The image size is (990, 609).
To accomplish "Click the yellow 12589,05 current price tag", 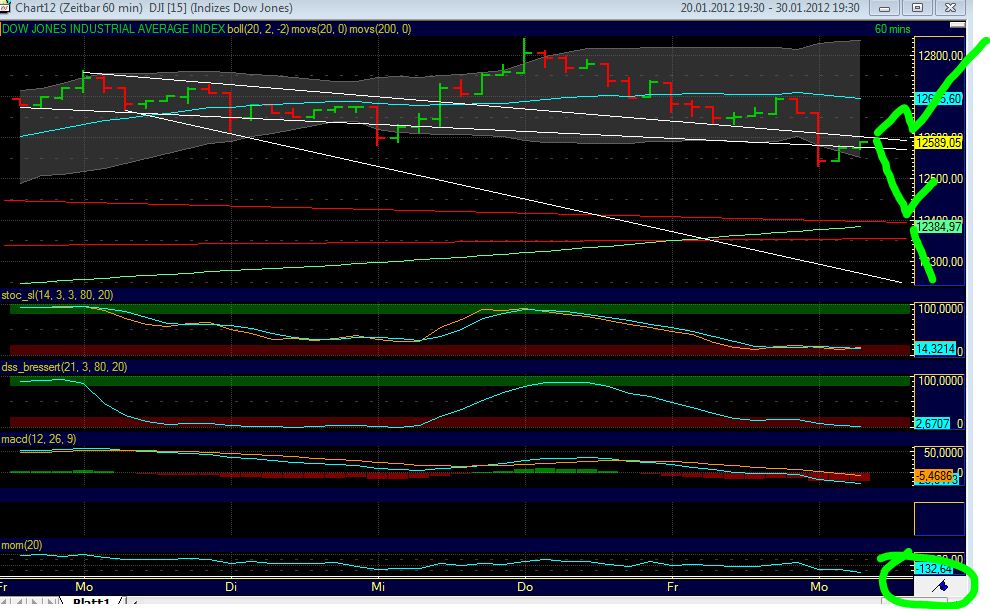I will click(x=938, y=143).
